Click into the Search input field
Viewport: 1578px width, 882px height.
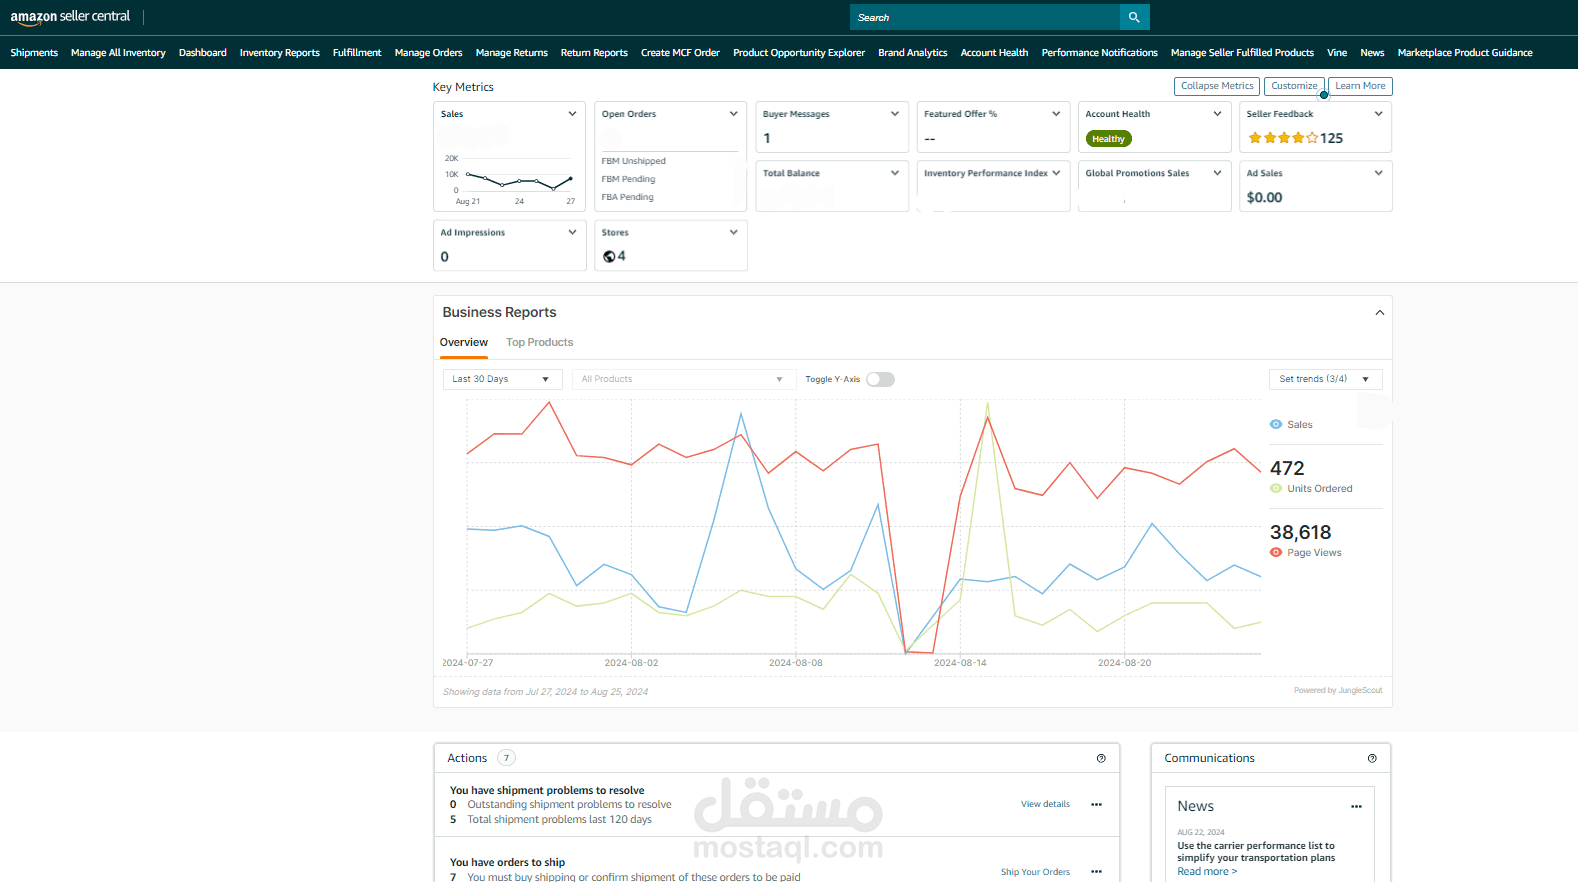click(x=985, y=17)
